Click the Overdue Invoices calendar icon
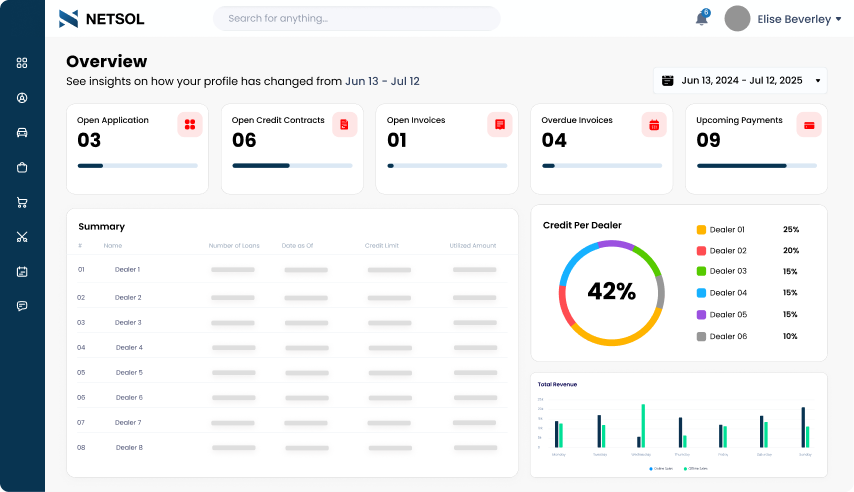This screenshot has width=854, height=492. (654, 125)
